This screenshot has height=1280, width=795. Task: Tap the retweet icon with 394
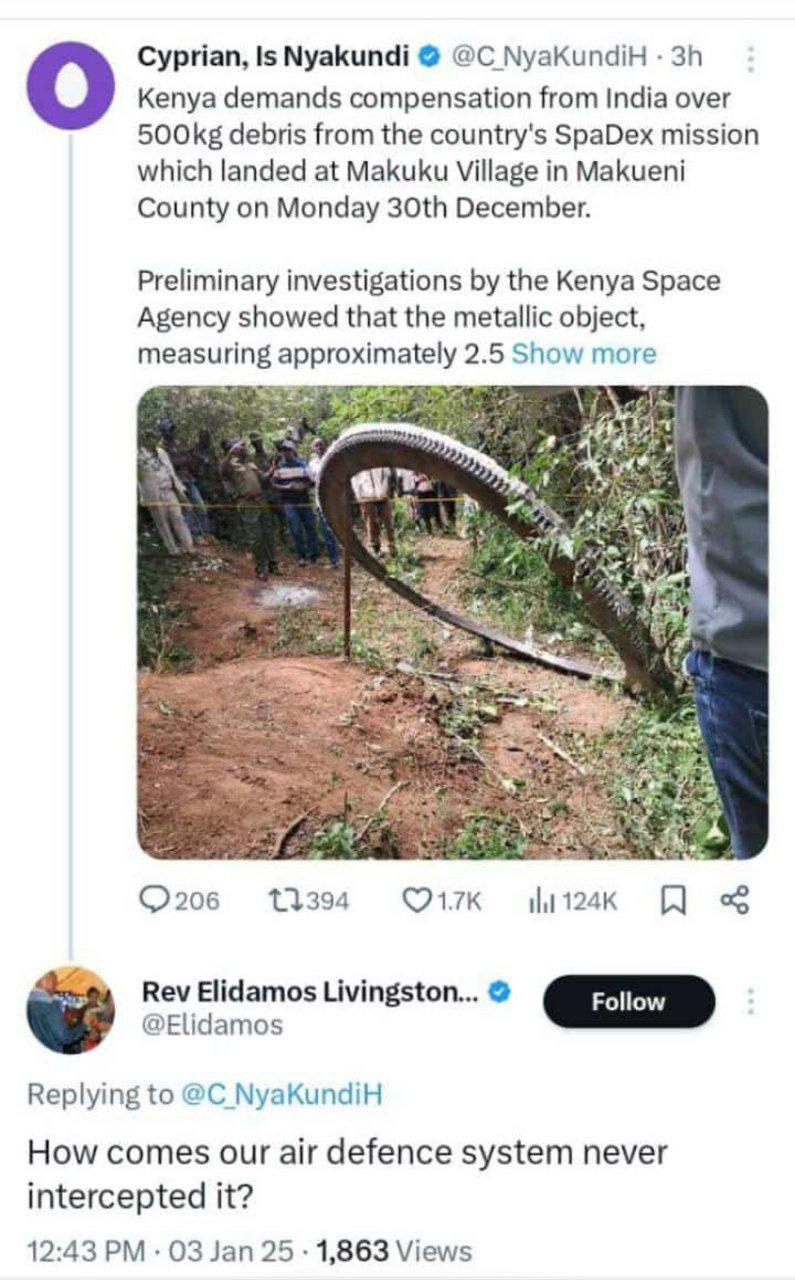pyautogui.click(x=283, y=901)
